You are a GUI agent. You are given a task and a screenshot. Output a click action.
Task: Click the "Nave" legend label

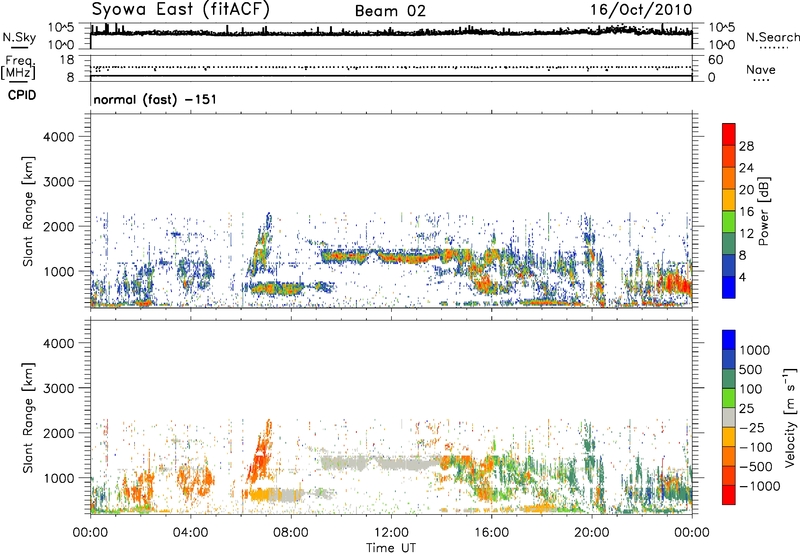(761, 70)
